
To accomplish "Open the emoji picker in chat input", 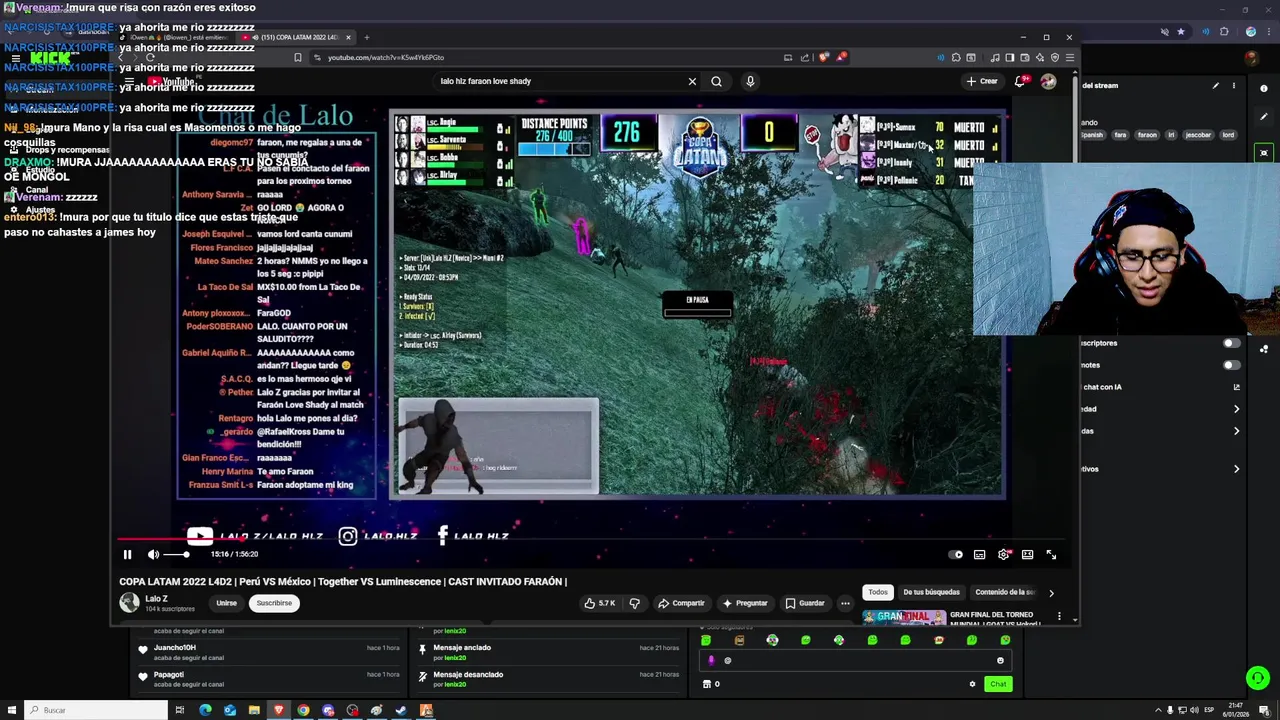I will 1000,660.
